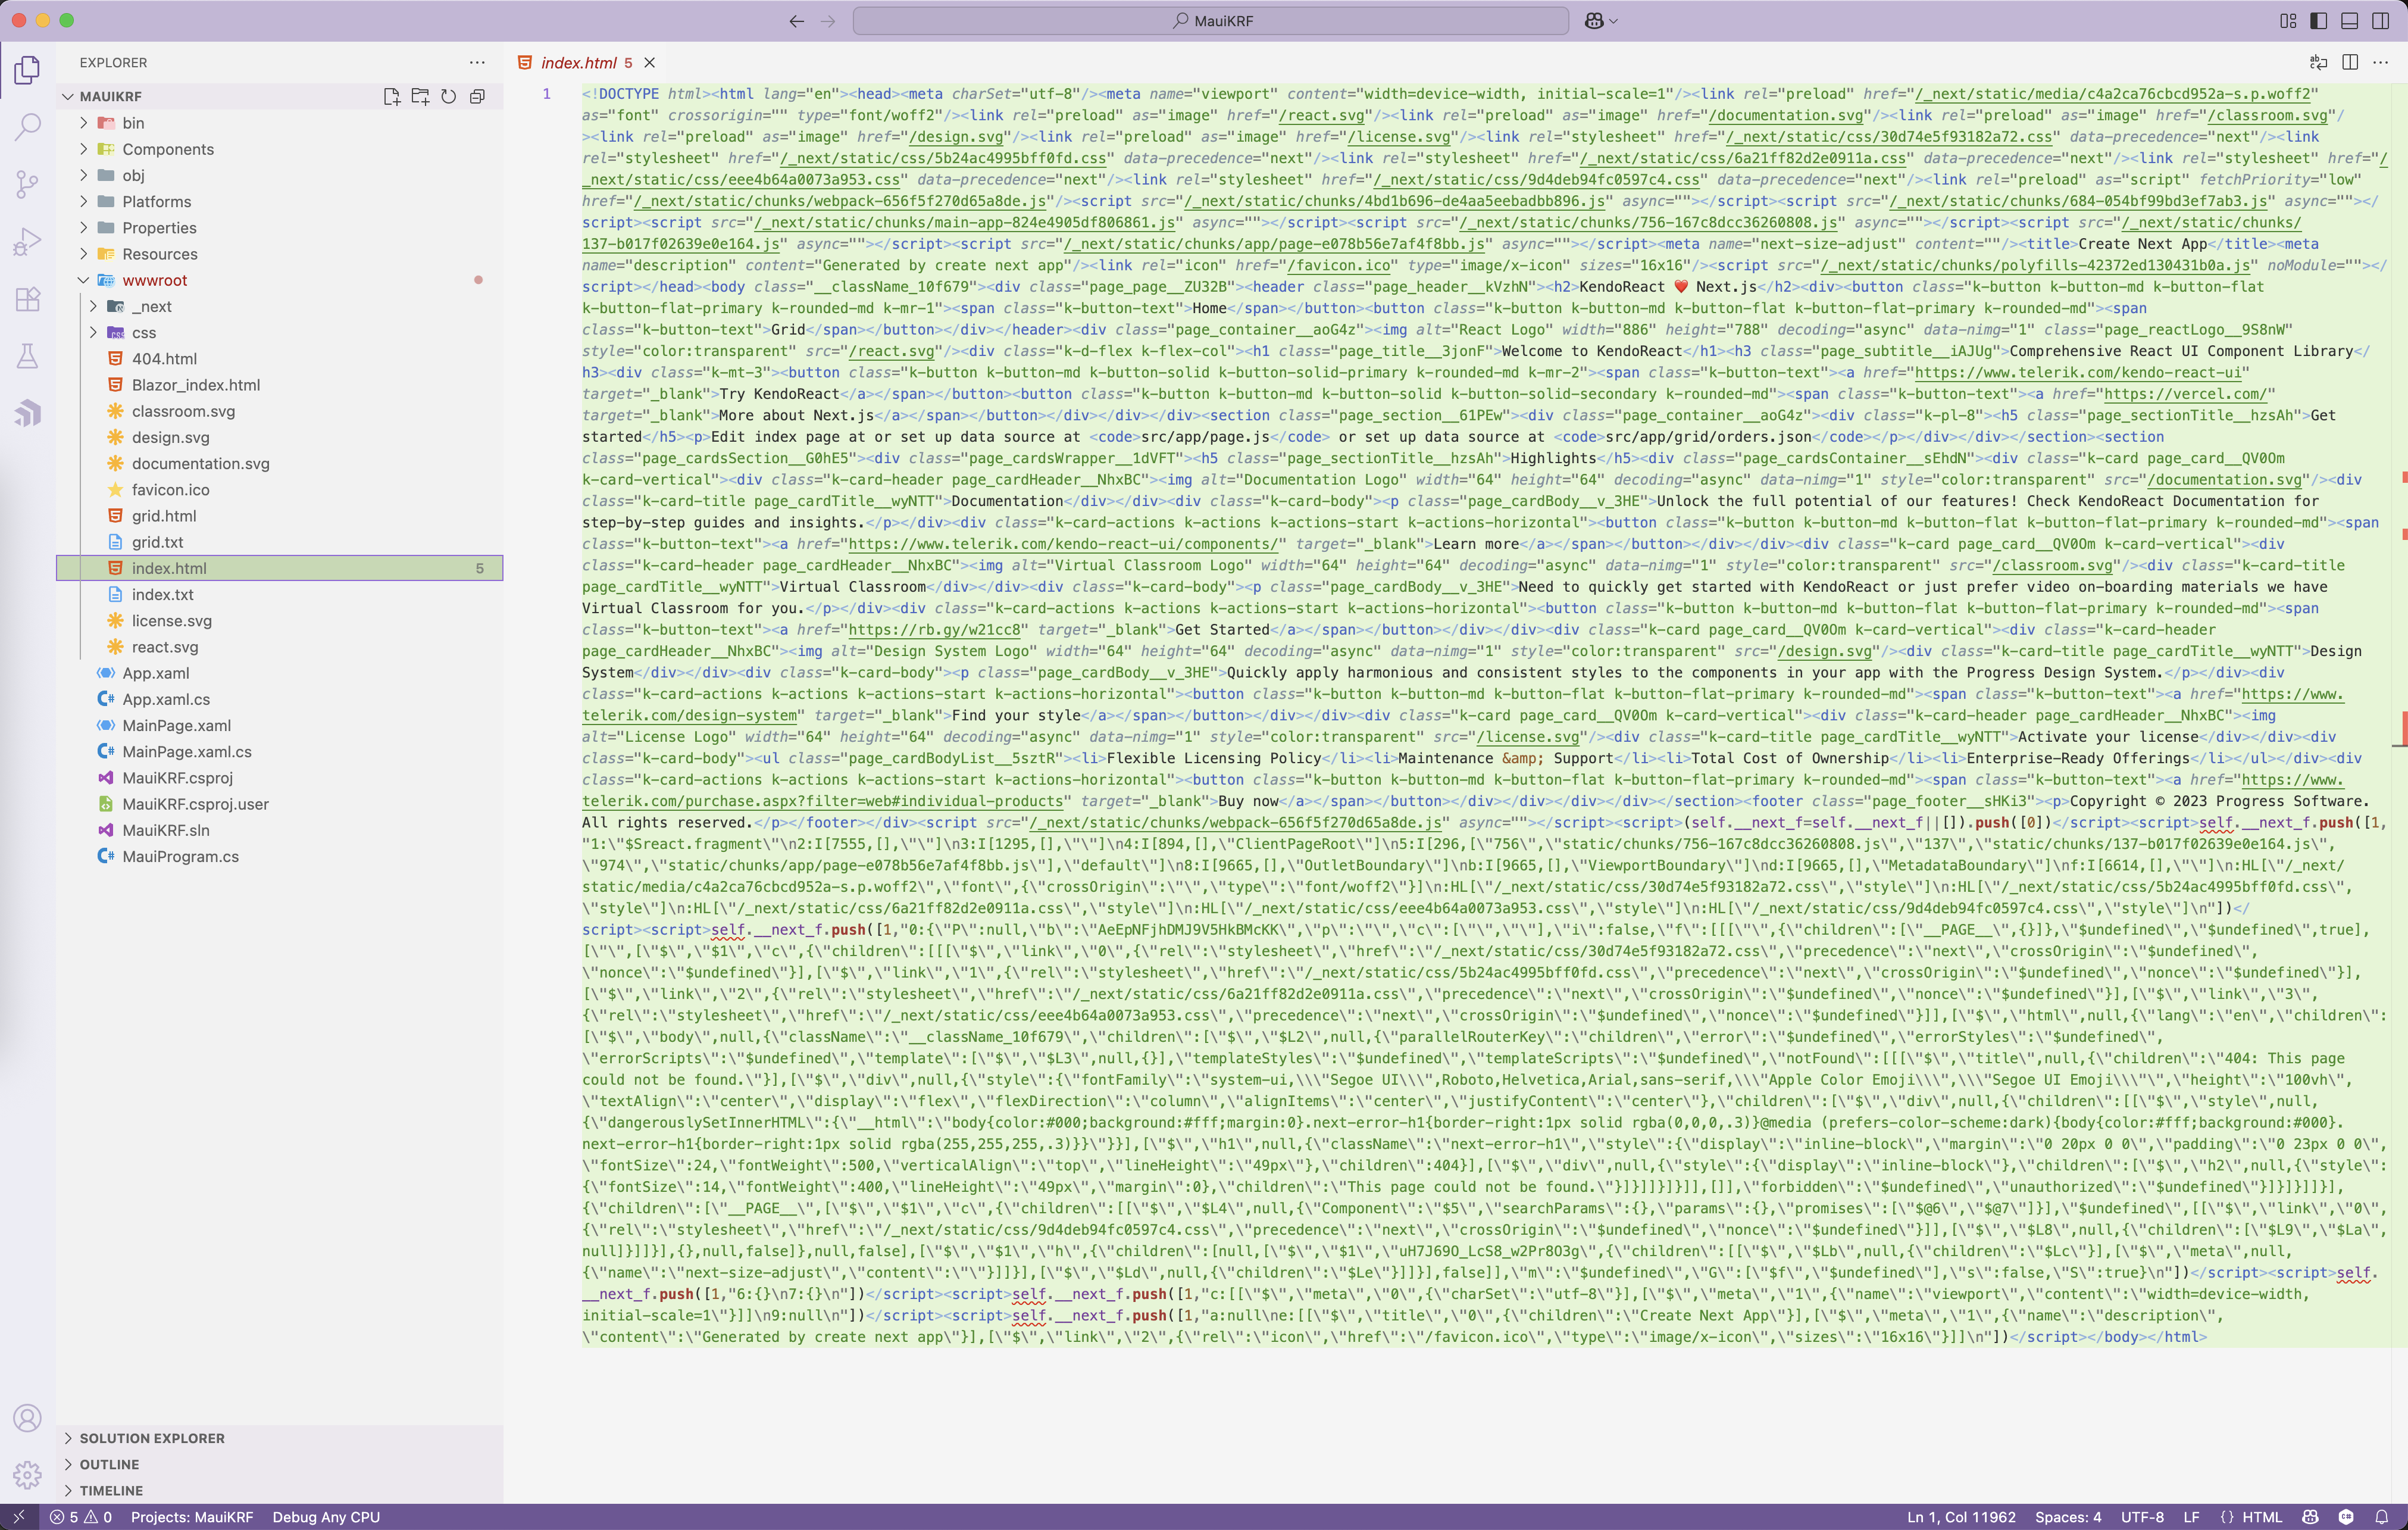Screen dimensions: 2408x1530
Task: Open the Explorer view in activity bar
Action: (28, 70)
